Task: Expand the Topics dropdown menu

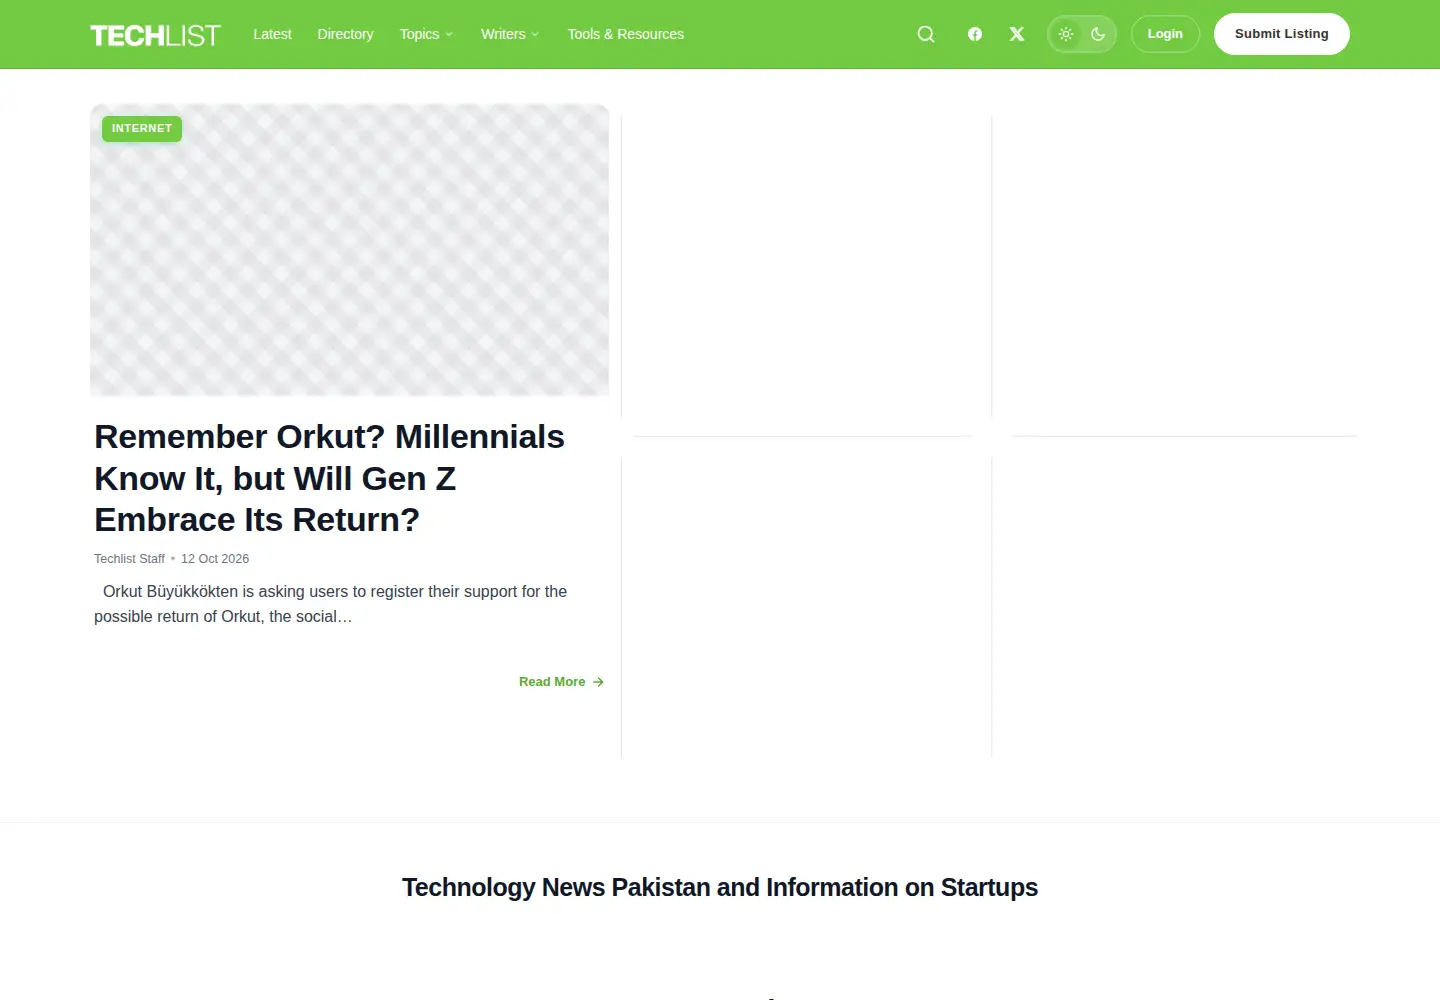Action: (426, 34)
